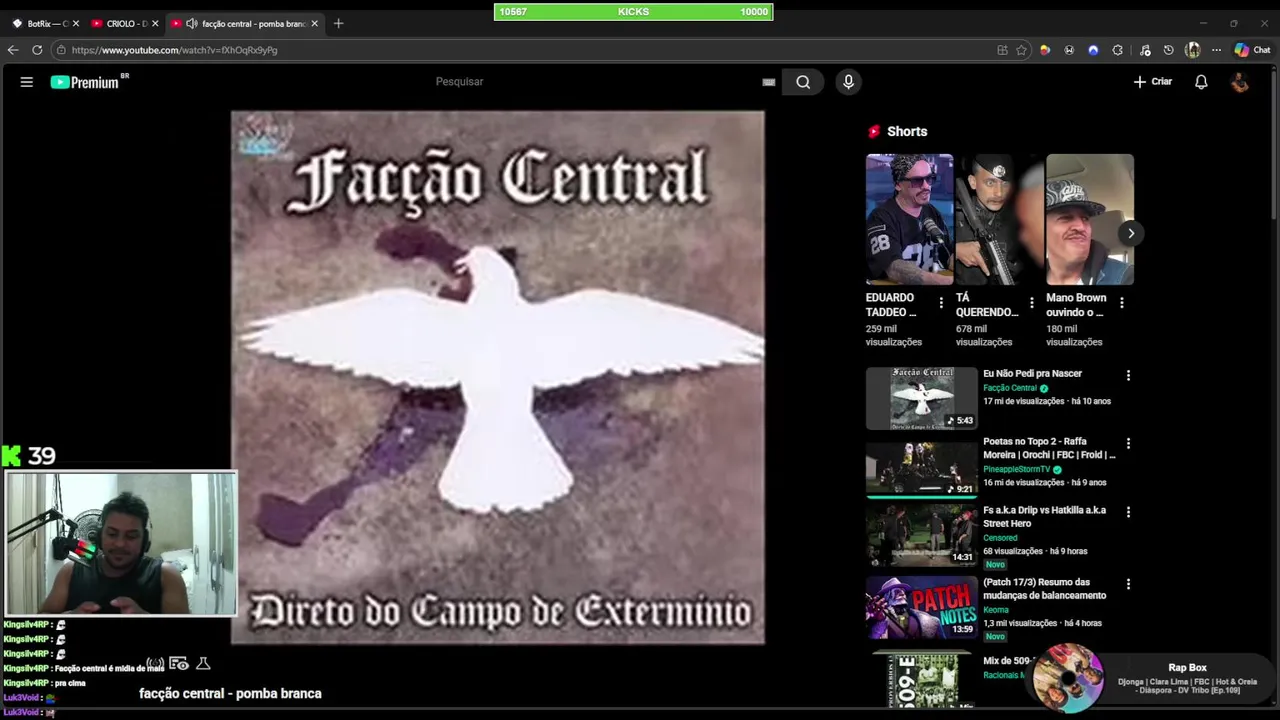Open a new browser tab
This screenshot has width=1280, height=720.
click(x=338, y=23)
